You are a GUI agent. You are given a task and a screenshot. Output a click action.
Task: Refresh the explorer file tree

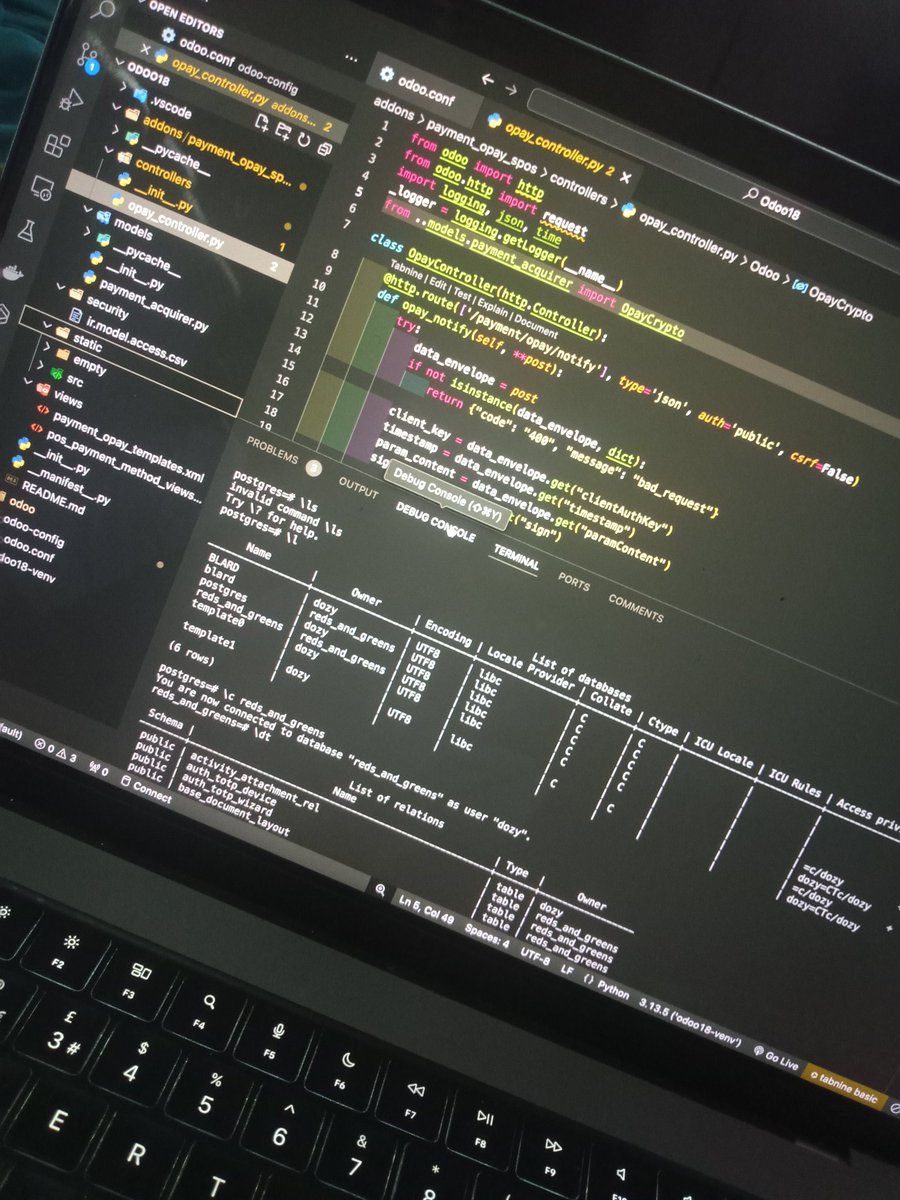304,139
